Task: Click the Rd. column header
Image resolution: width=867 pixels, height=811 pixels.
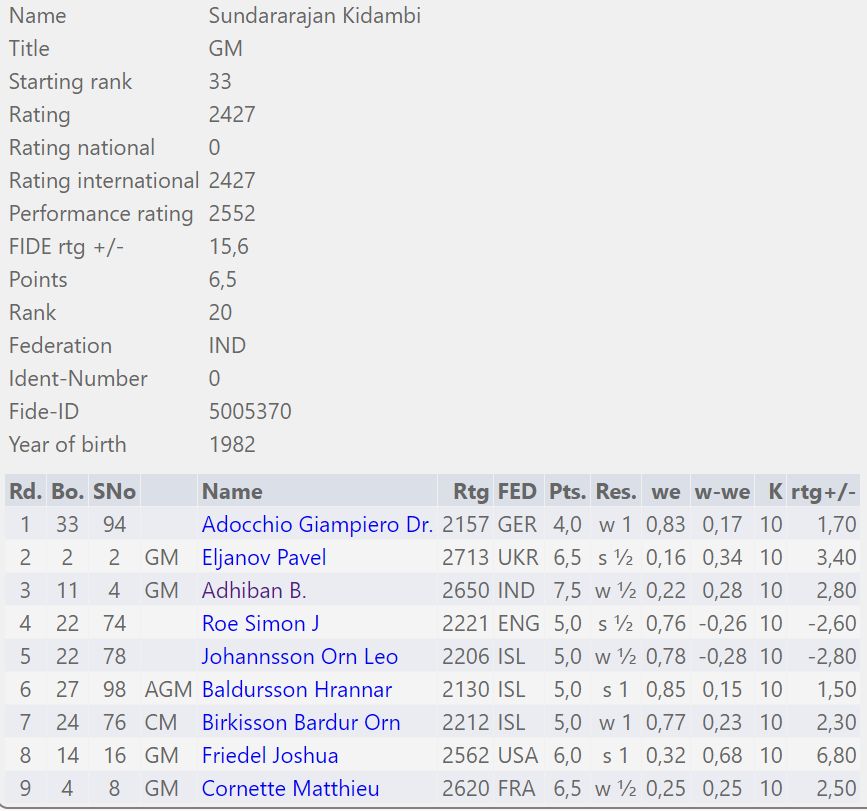Action: click(x=25, y=491)
